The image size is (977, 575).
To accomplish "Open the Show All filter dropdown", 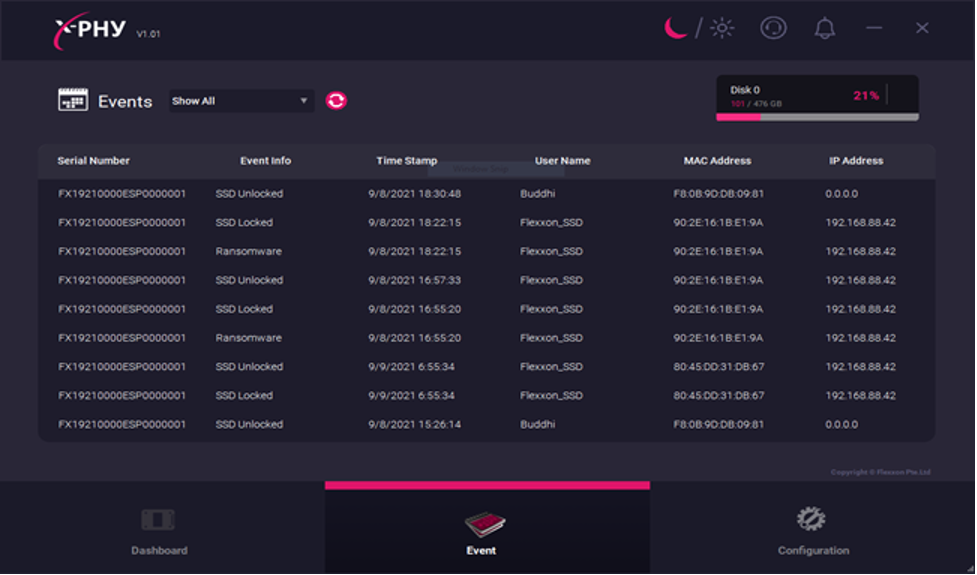I will (240, 101).
